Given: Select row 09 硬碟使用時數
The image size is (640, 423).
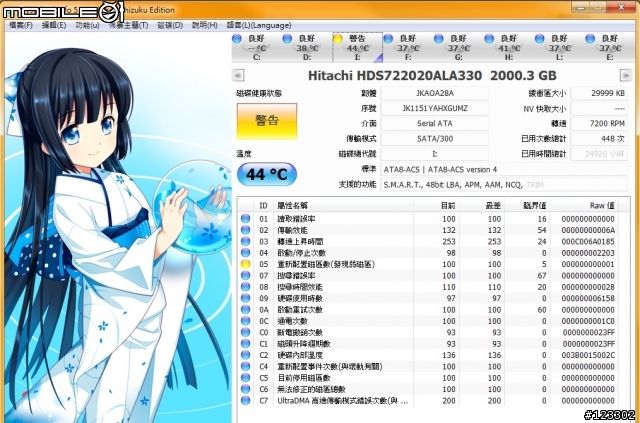Looking at the screenshot, I should pos(428,298).
